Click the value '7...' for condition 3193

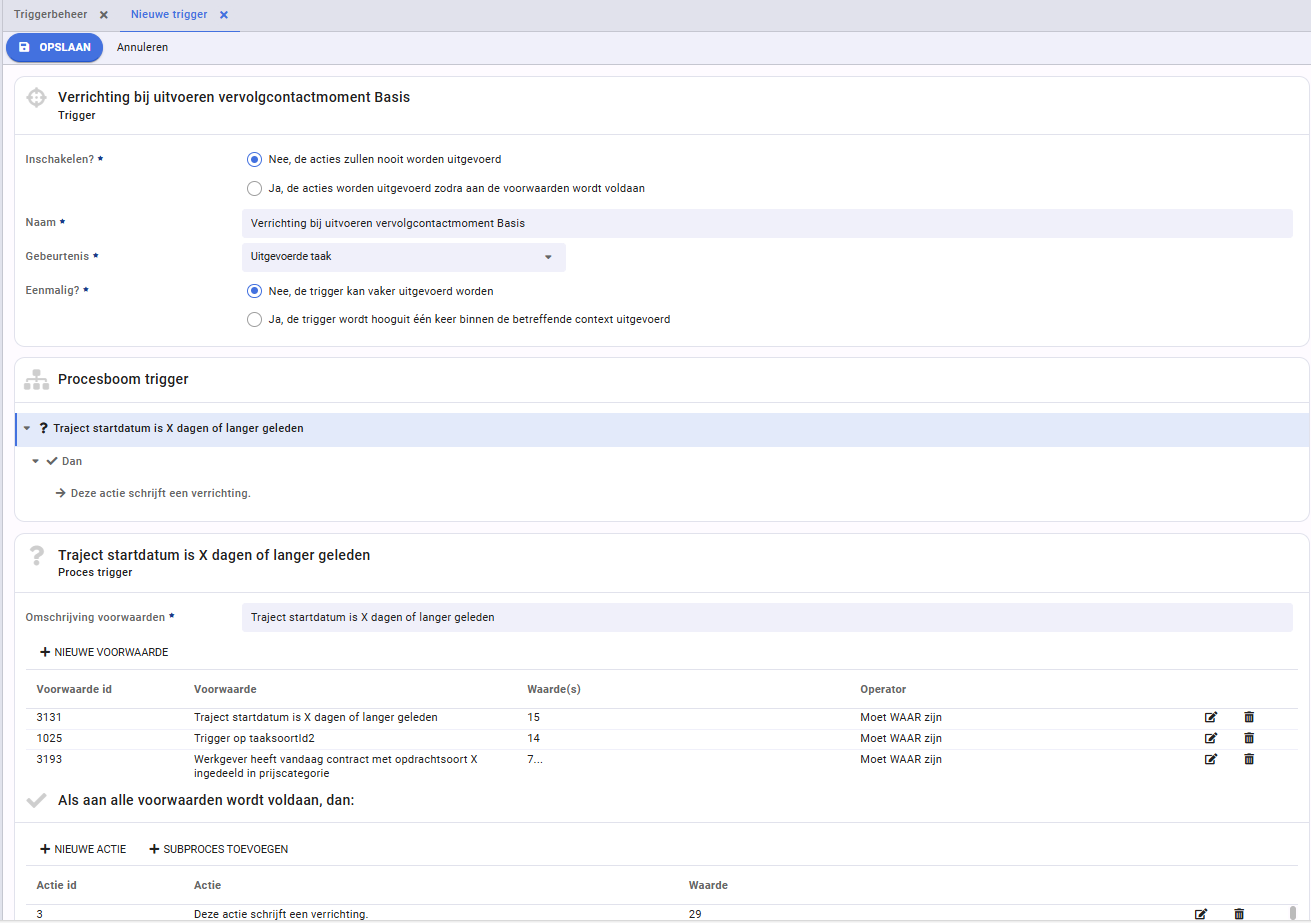535,759
